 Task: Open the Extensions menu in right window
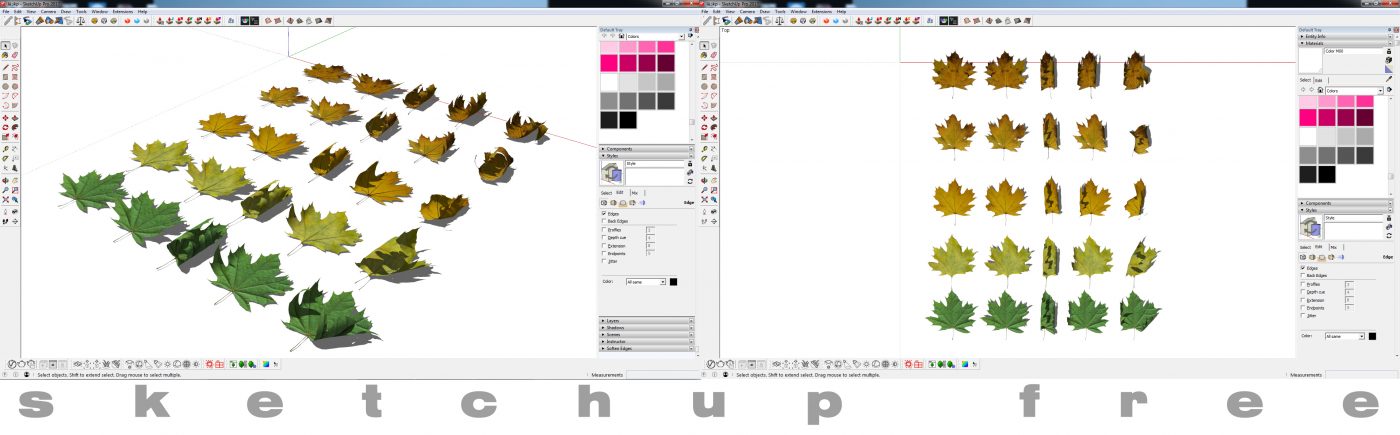click(x=821, y=11)
